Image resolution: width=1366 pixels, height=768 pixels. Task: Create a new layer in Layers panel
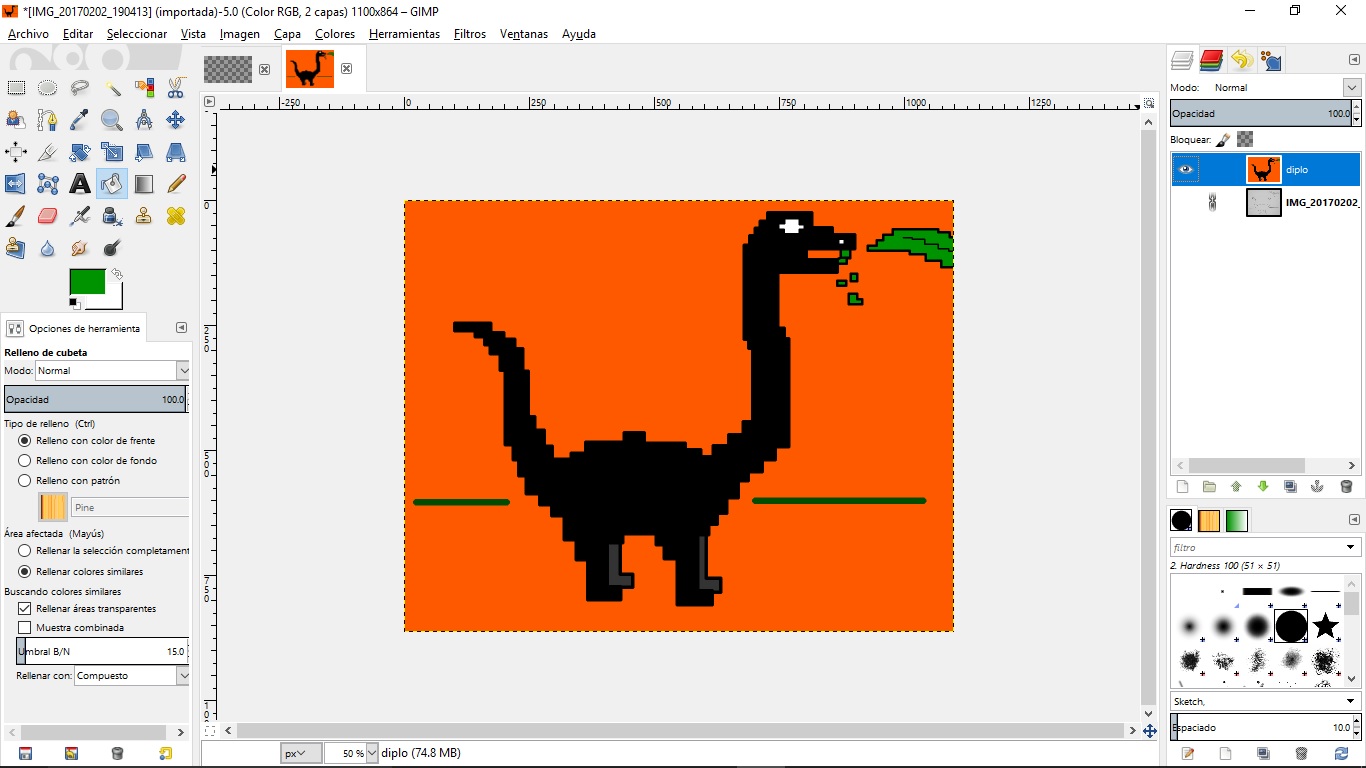1182,487
